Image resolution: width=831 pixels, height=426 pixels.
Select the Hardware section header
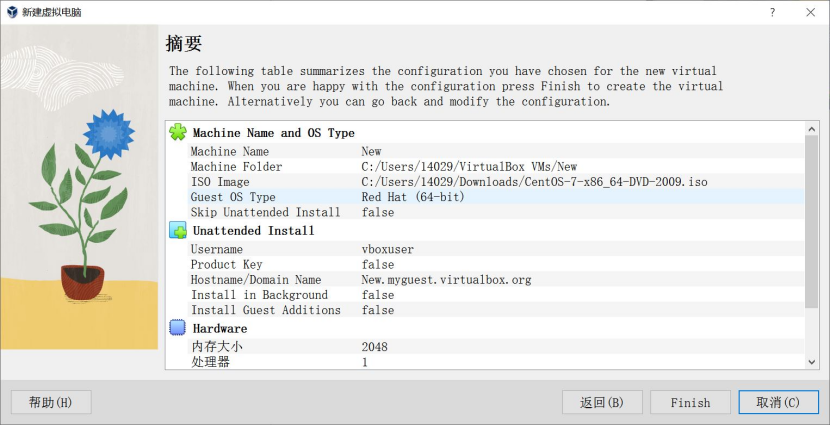click(x=220, y=329)
